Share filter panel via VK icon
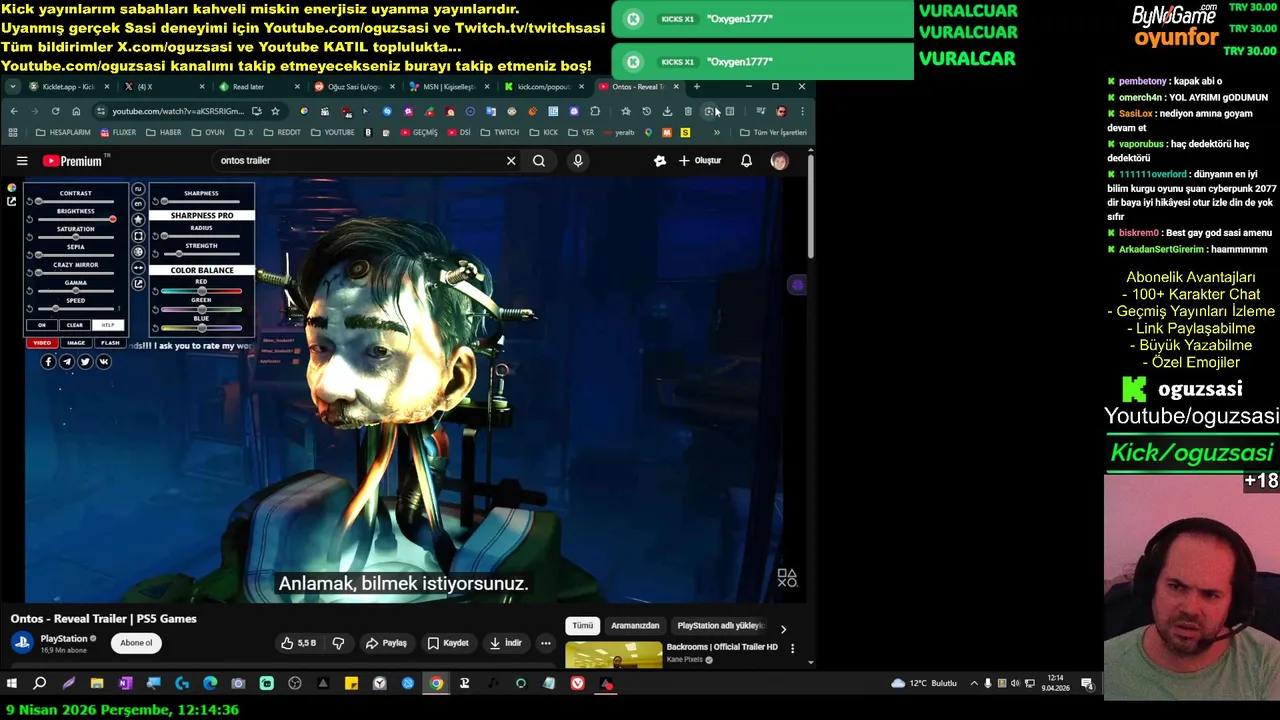This screenshot has height=720, width=1280. click(x=104, y=362)
